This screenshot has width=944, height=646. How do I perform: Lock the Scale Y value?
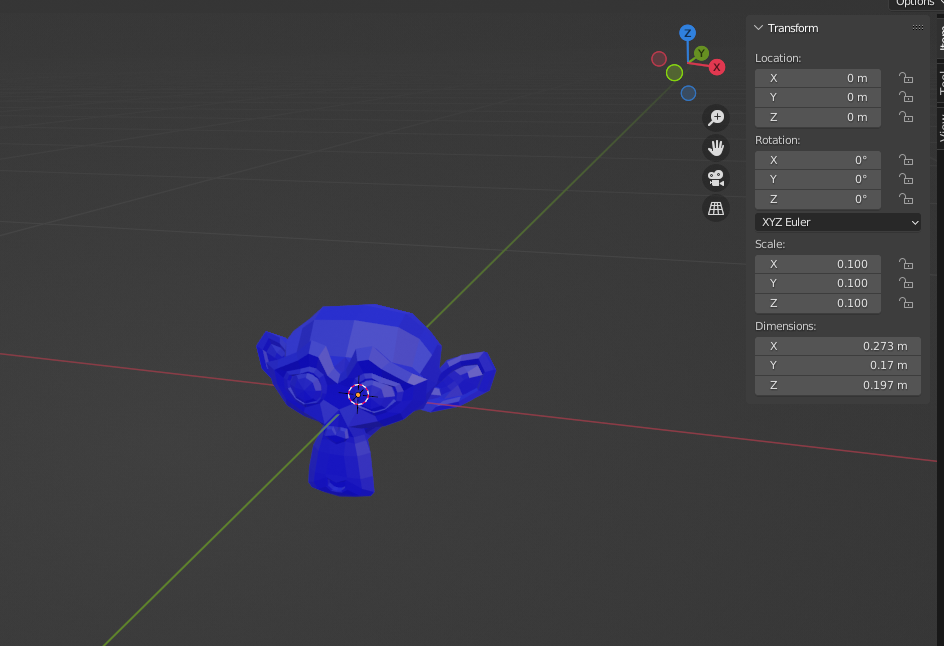[x=906, y=284]
